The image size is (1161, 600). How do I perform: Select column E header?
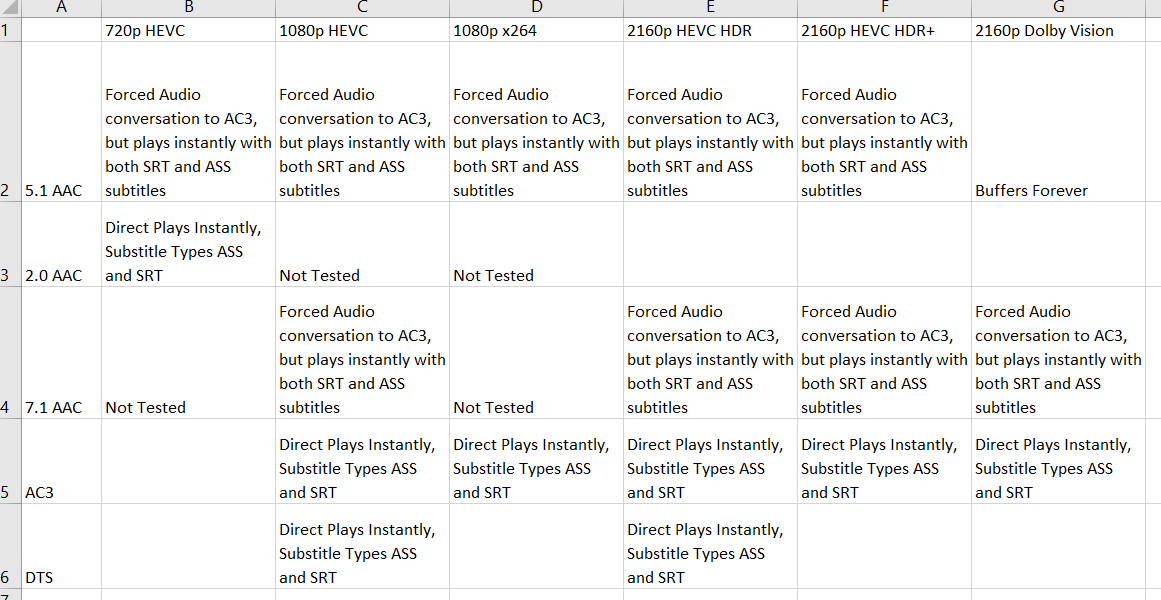tap(710, 8)
